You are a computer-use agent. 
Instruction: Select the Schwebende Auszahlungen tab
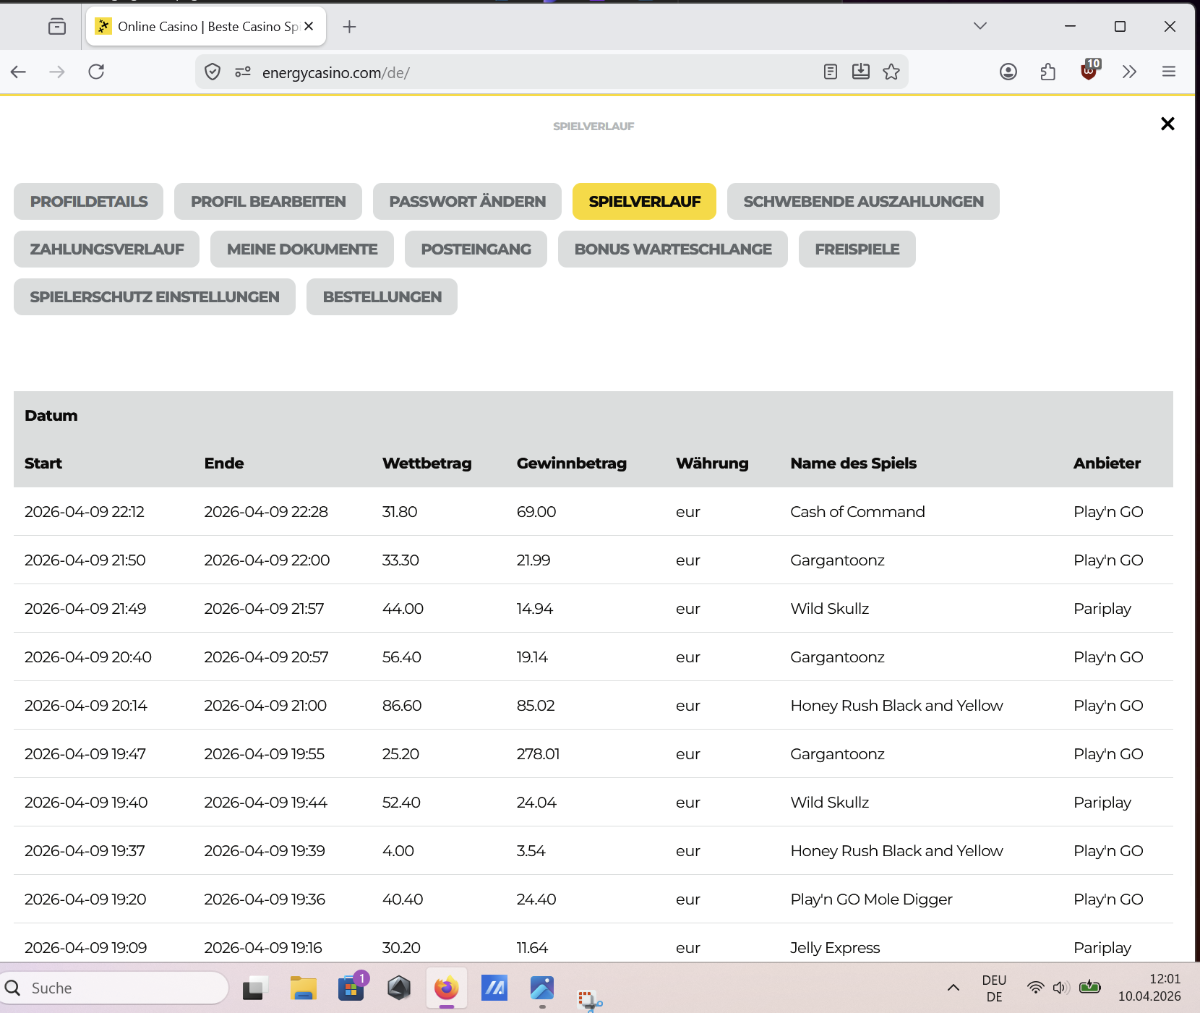point(863,201)
